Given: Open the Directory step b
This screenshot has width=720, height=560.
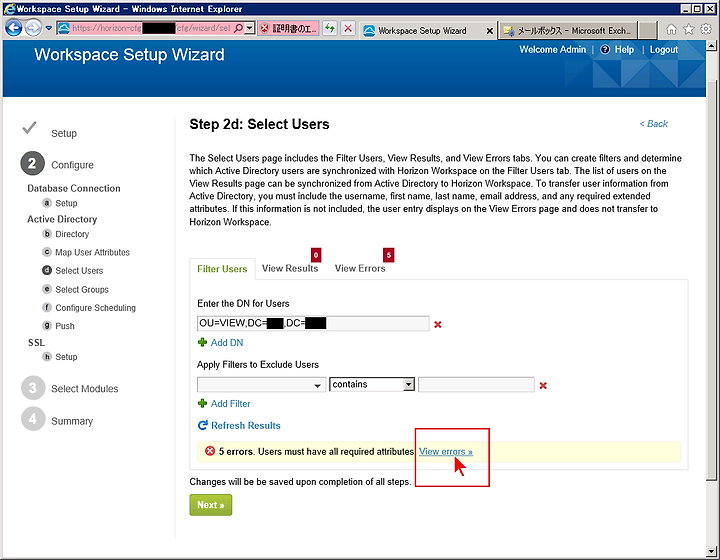Looking at the screenshot, I should click(66, 234).
